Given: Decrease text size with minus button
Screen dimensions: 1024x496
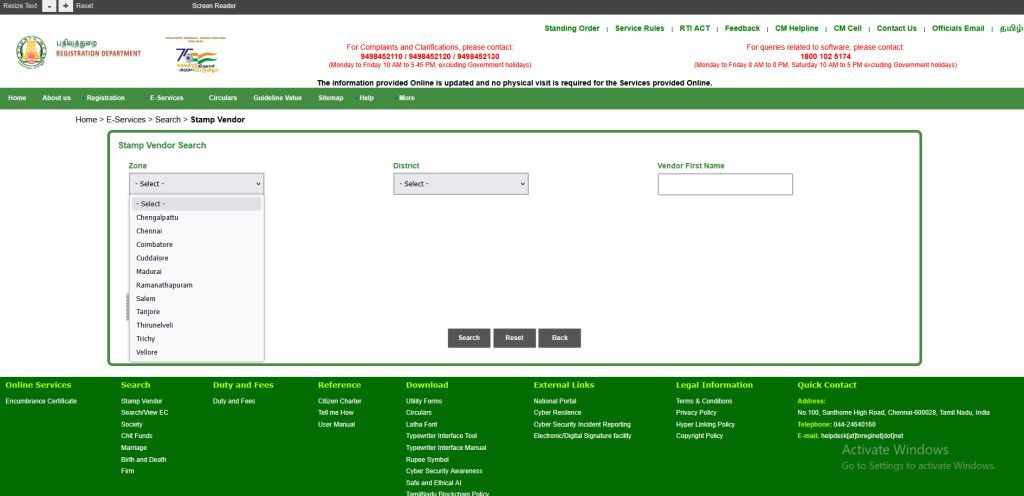Looking at the screenshot, I should coord(49,6).
